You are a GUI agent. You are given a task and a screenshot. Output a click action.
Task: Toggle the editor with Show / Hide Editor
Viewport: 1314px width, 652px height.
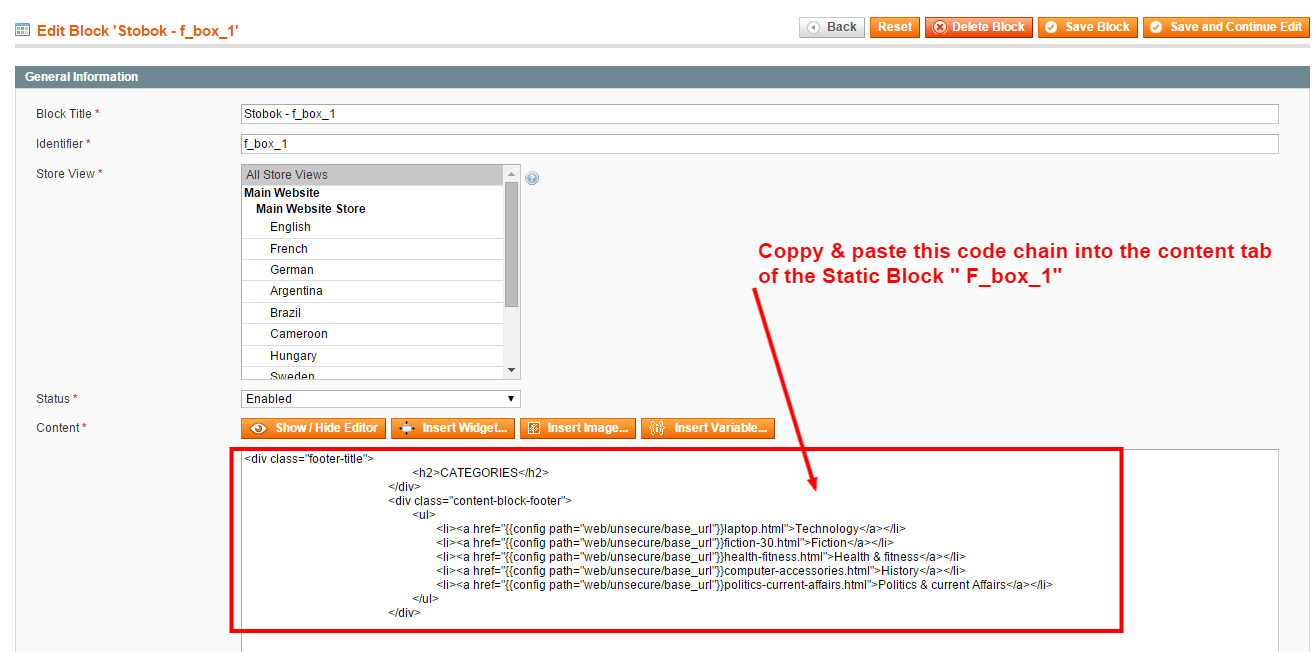point(313,428)
